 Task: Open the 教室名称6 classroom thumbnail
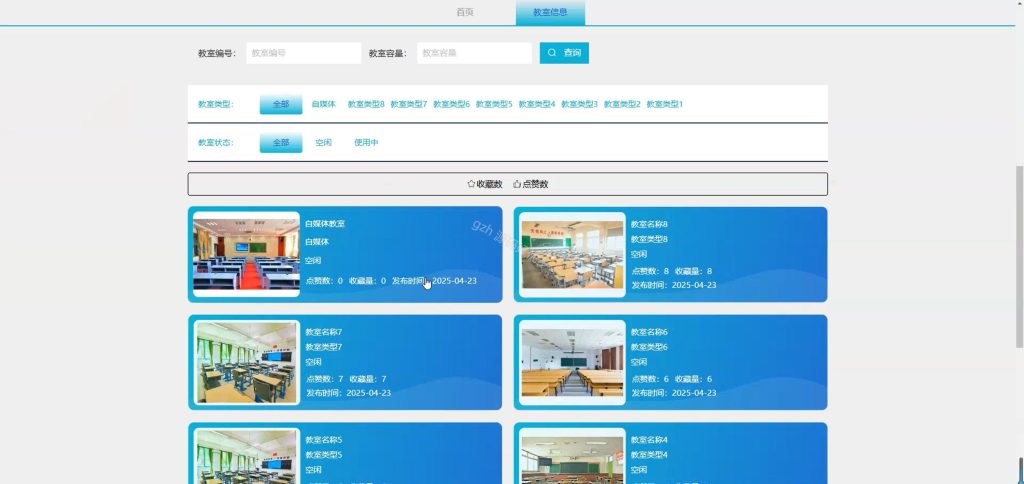coord(572,362)
